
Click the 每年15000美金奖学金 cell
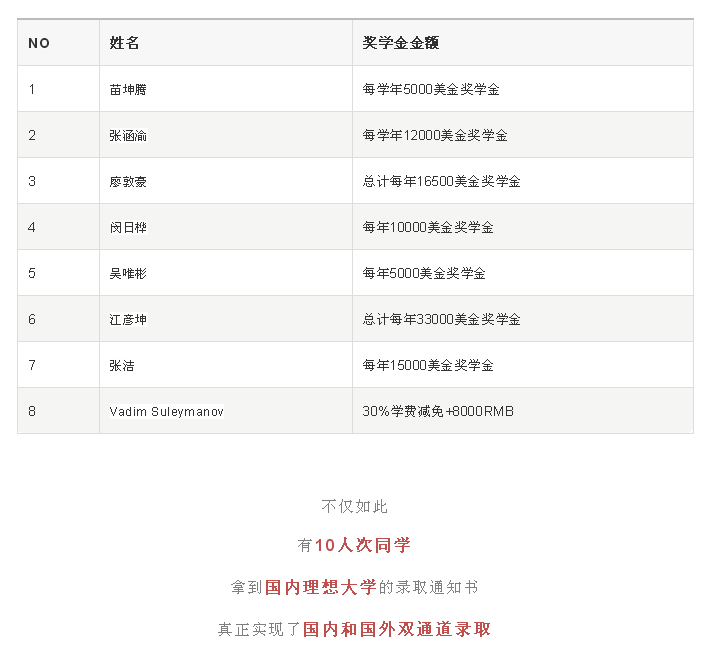(428, 365)
